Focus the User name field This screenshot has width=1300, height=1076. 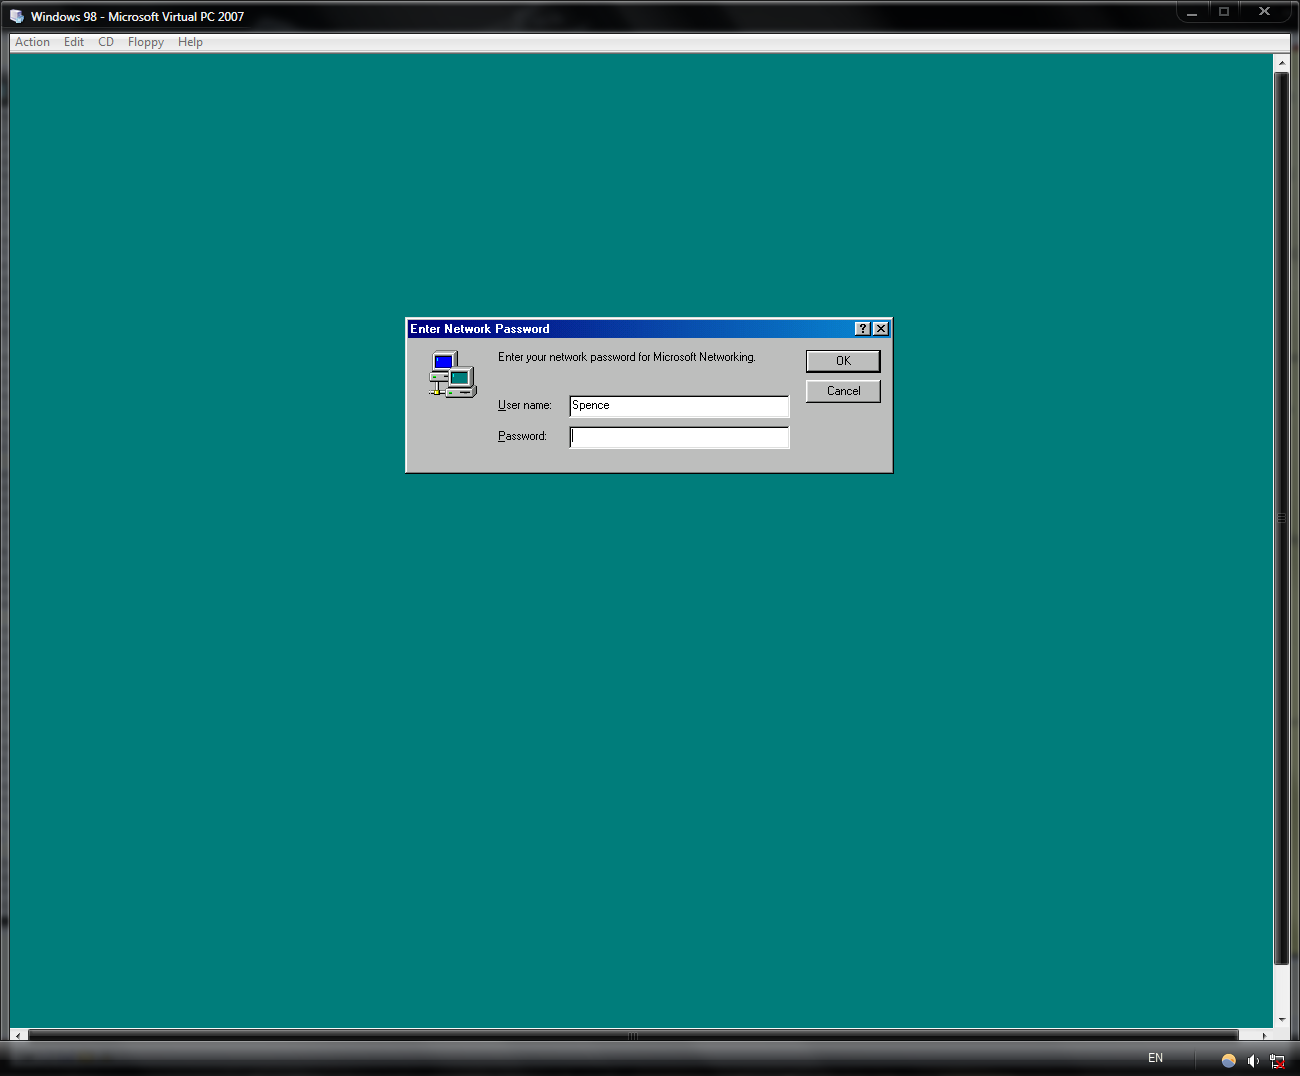tap(679, 406)
